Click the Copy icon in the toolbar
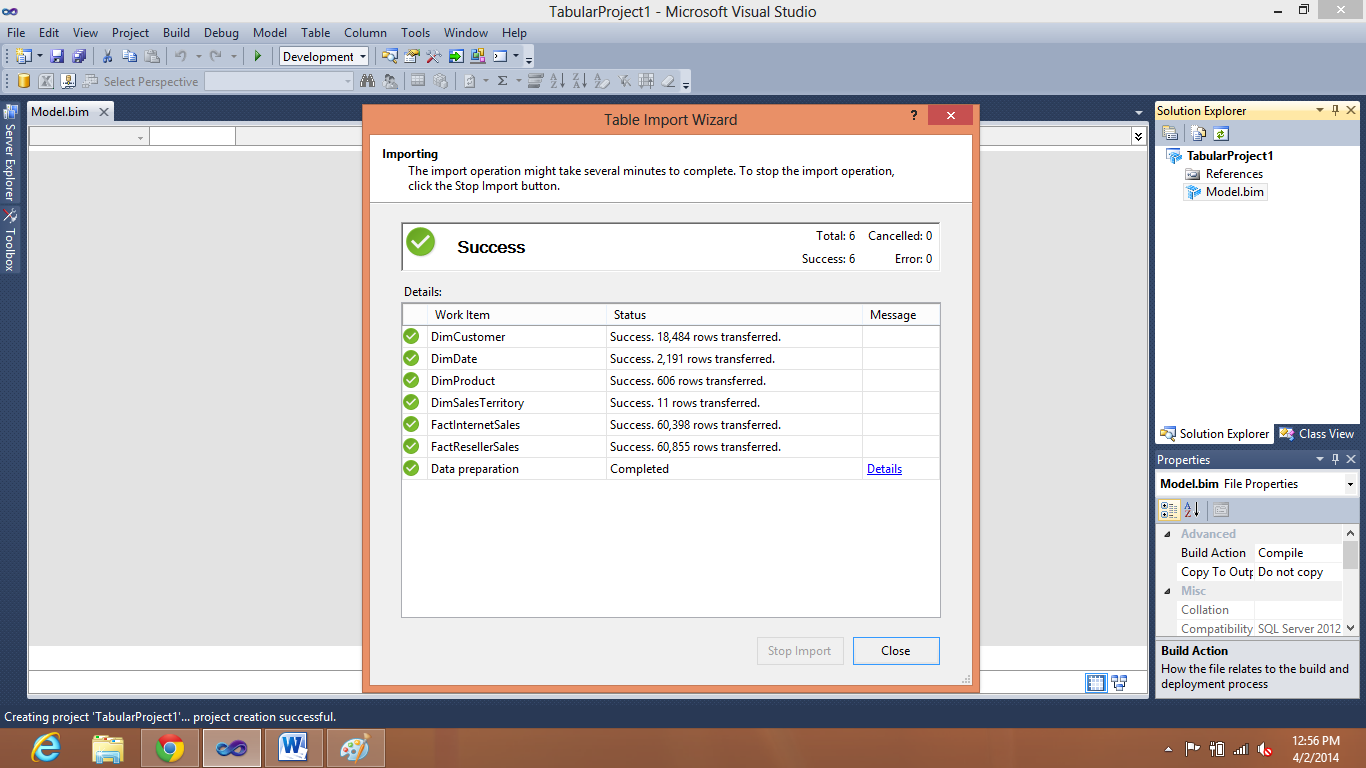 tap(129, 56)
